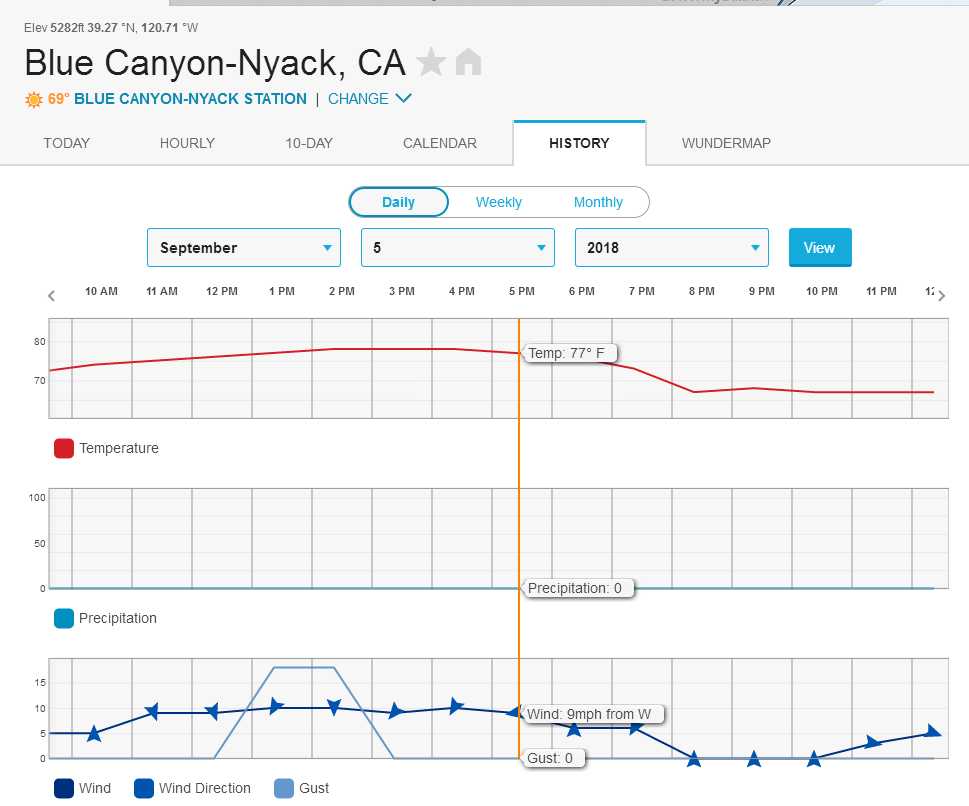Viewport: 969px width, 806px height.
Task: Open the Hourly tab
Action: point(187,143)
